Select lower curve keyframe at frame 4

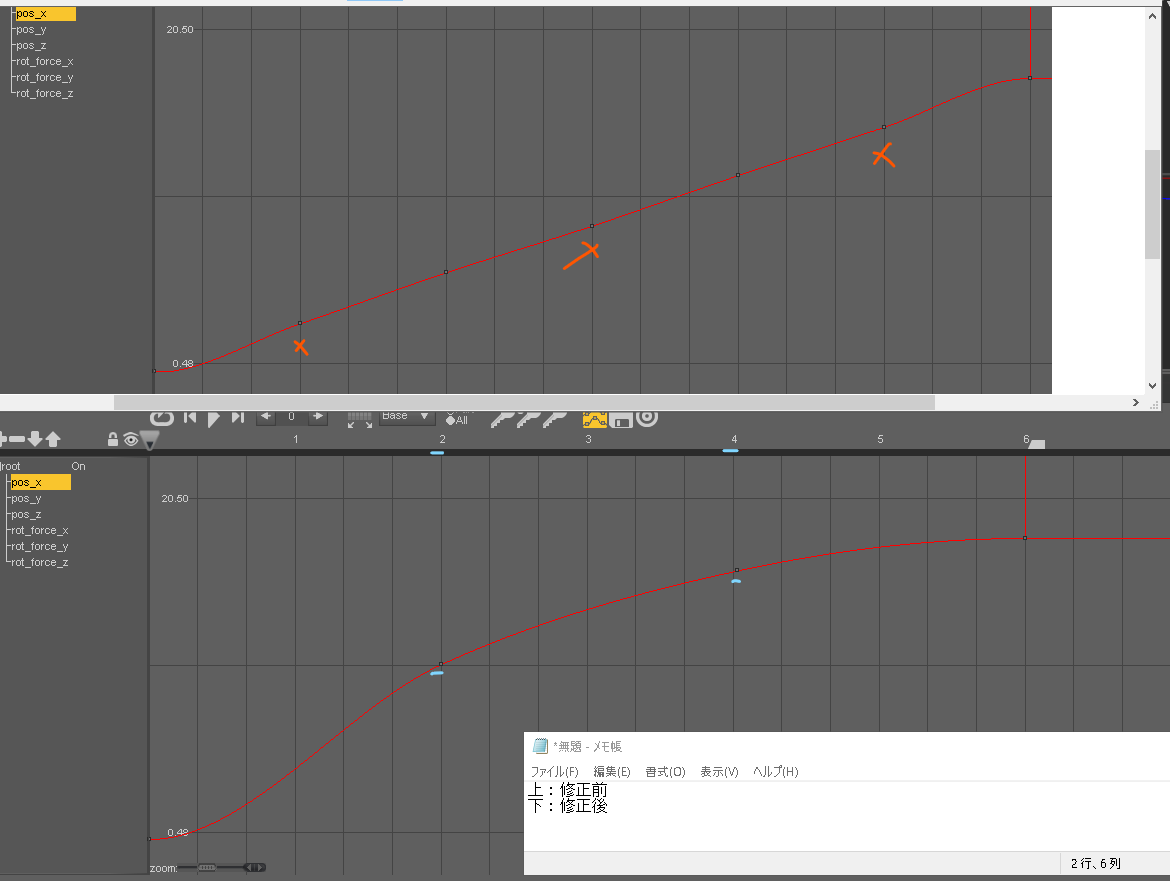[x=737, y=570]
